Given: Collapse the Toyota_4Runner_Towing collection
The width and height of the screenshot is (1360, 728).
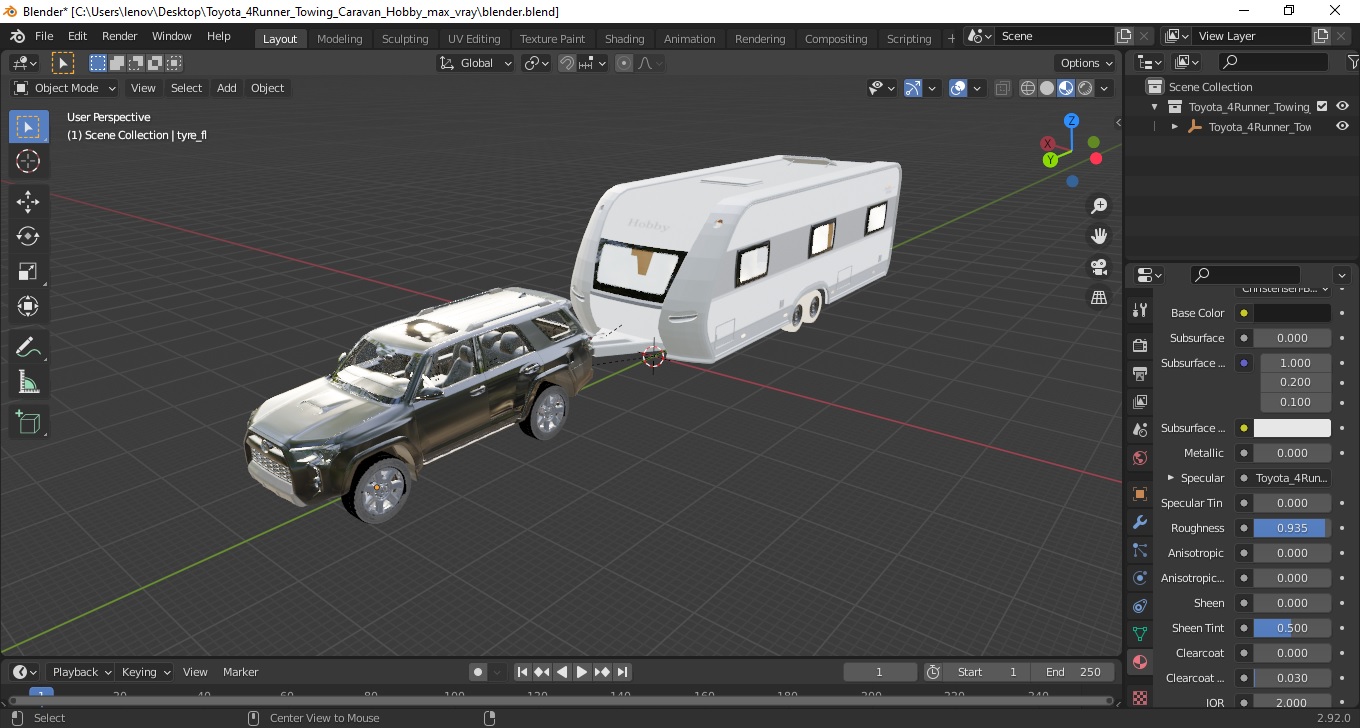Looking at the screenshot, I should tap(1155, 107).
